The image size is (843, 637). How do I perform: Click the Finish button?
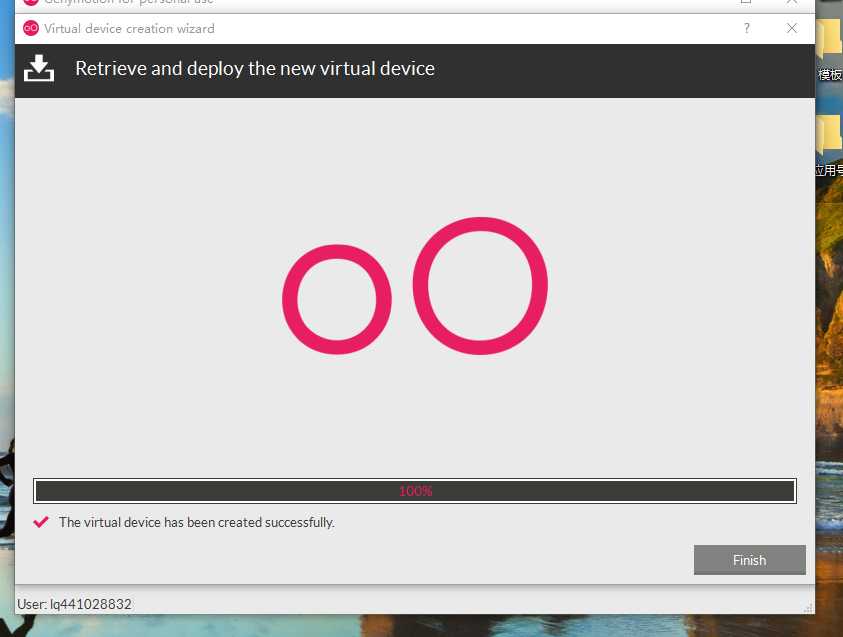coord(749,560)
